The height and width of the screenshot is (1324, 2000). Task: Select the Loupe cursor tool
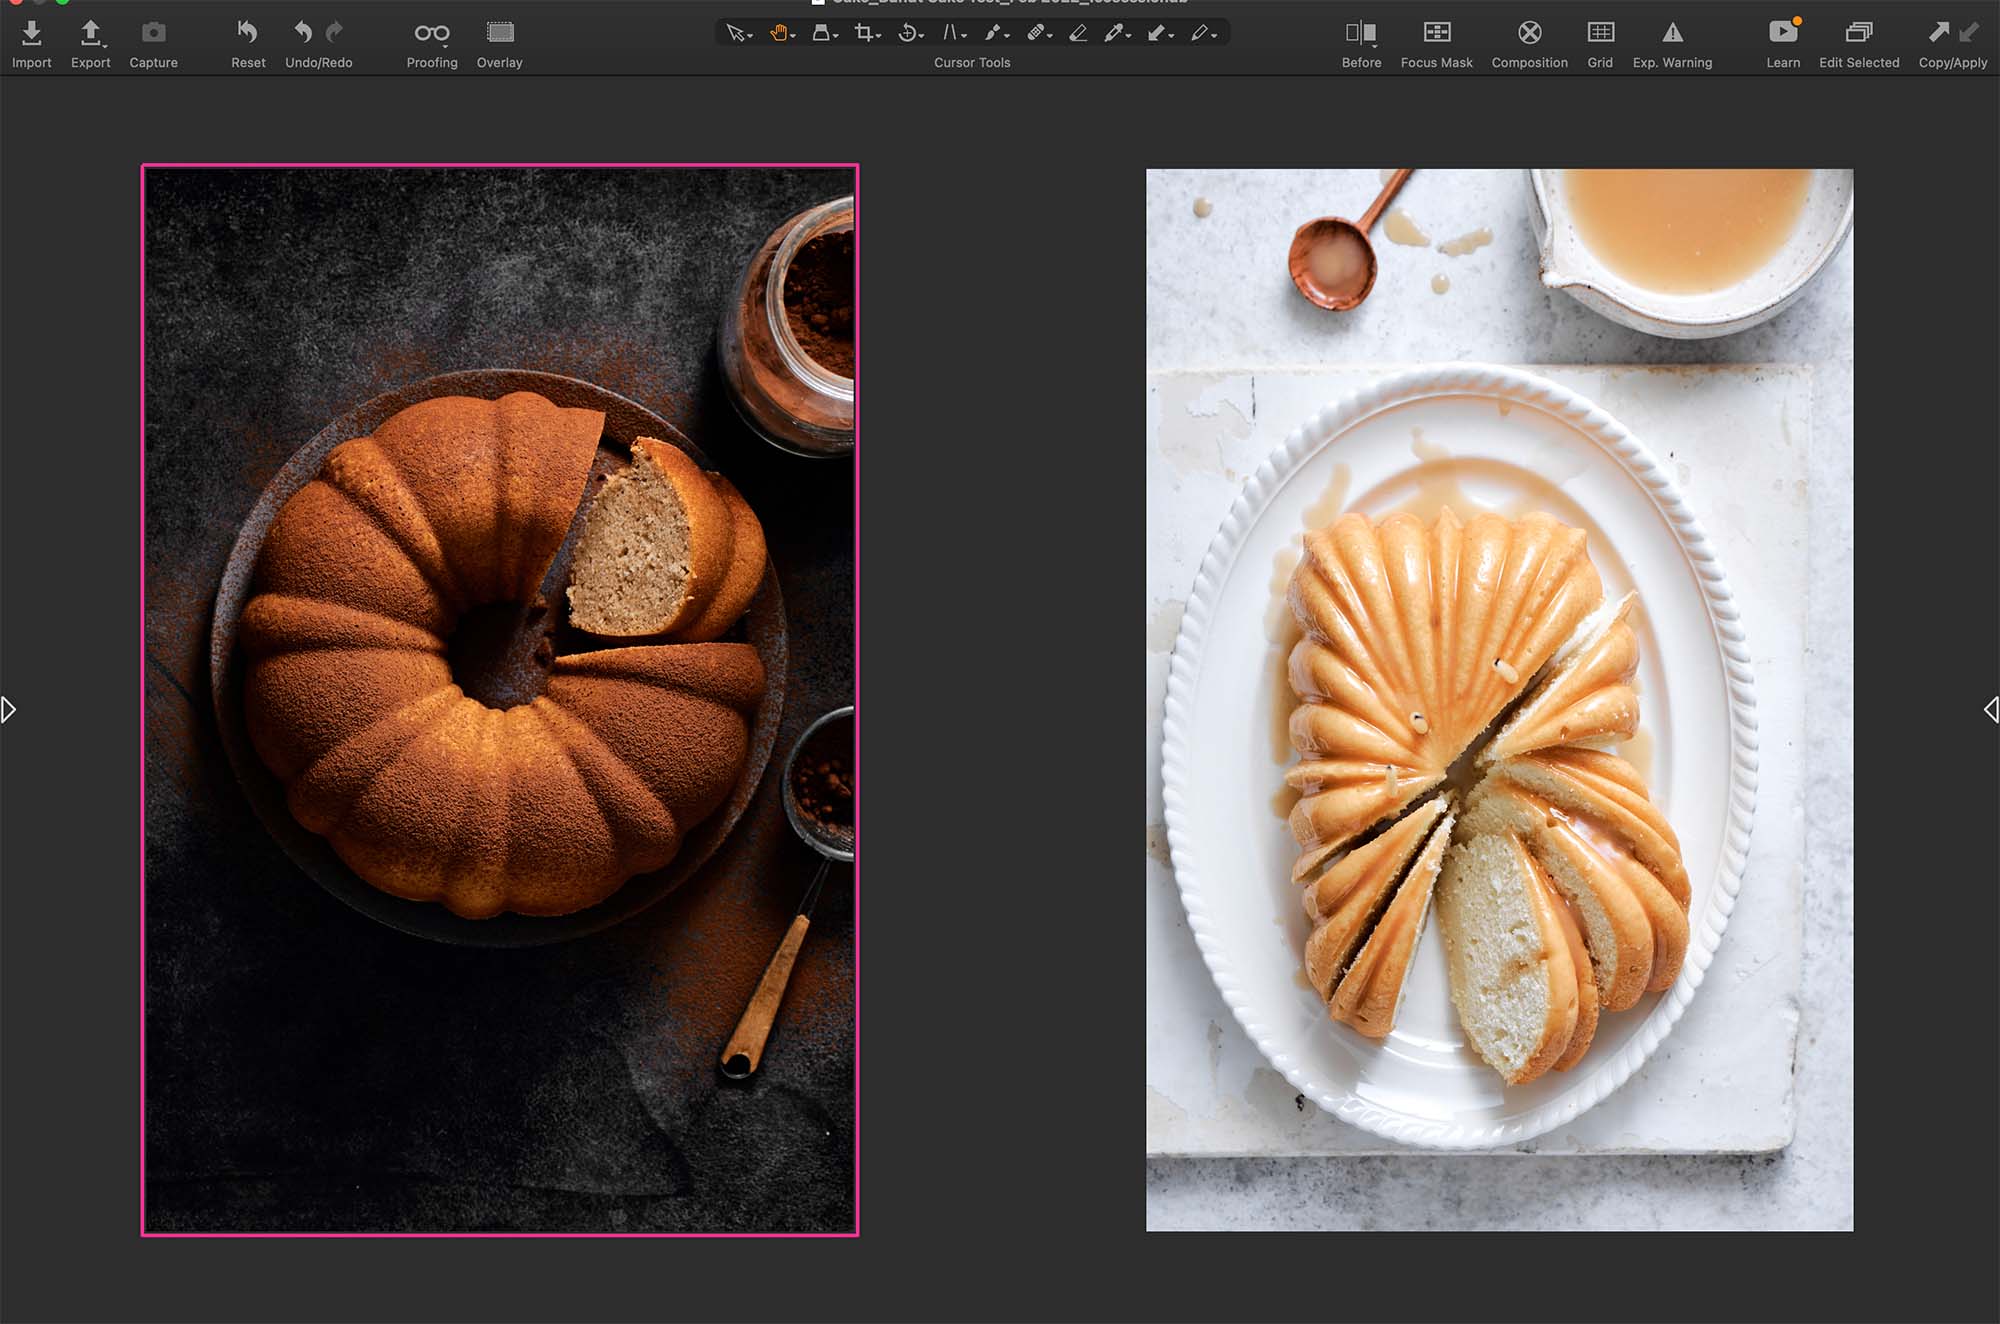[821, 33]
